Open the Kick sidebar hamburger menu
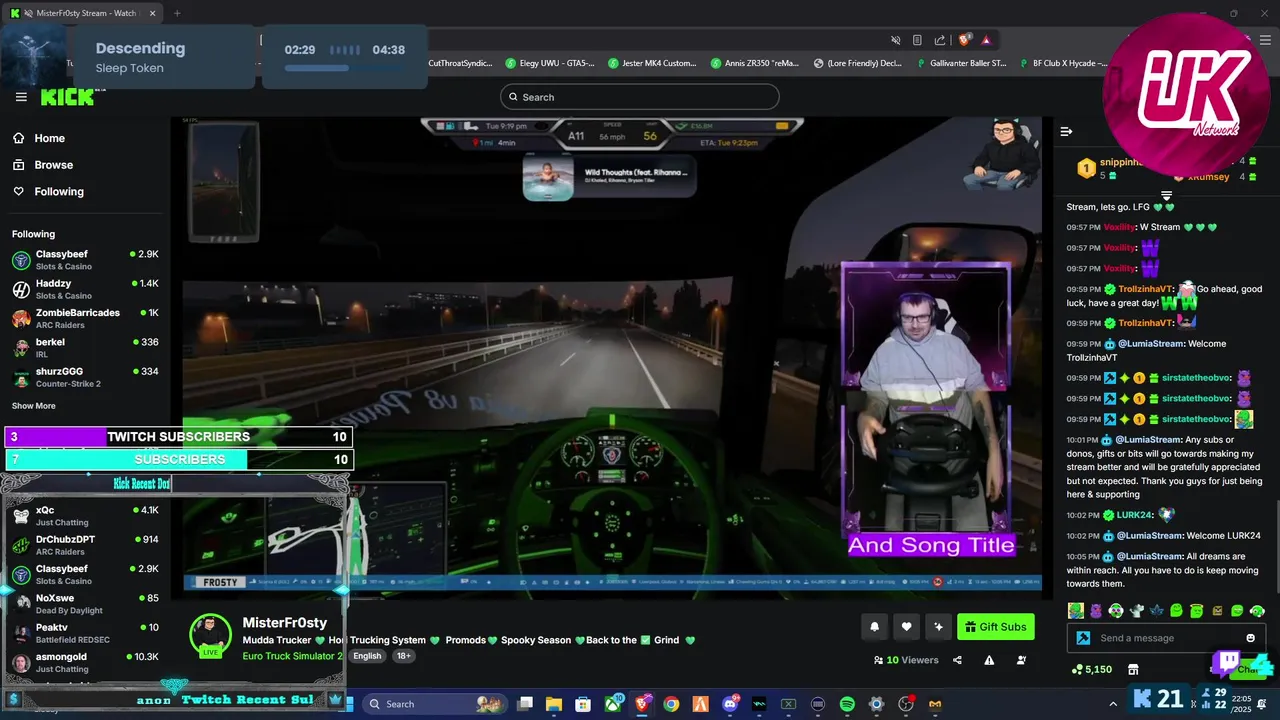 tap(21, 97)
